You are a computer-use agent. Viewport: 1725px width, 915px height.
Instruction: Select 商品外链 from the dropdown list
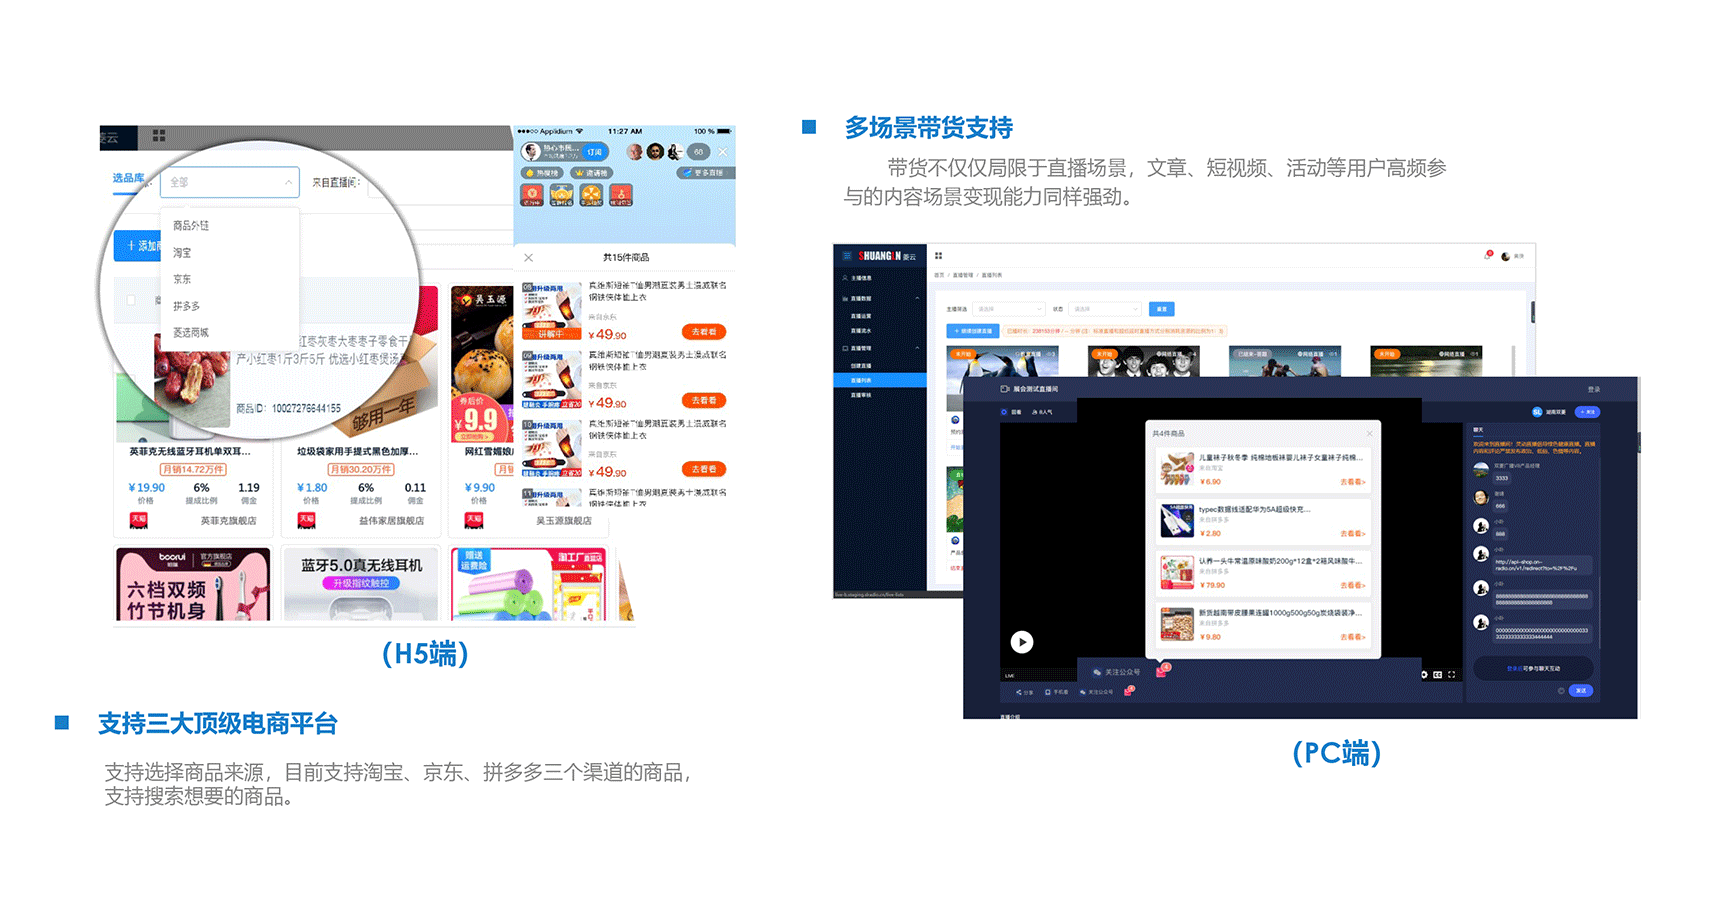click(191, 226)
